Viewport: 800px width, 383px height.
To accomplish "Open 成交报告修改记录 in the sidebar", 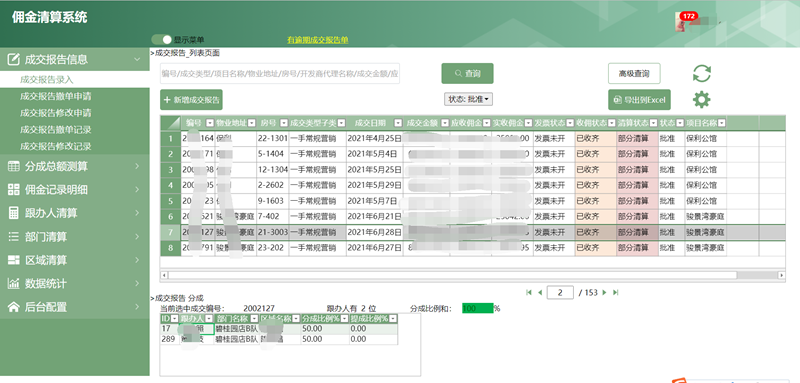I will coord(56,146).
